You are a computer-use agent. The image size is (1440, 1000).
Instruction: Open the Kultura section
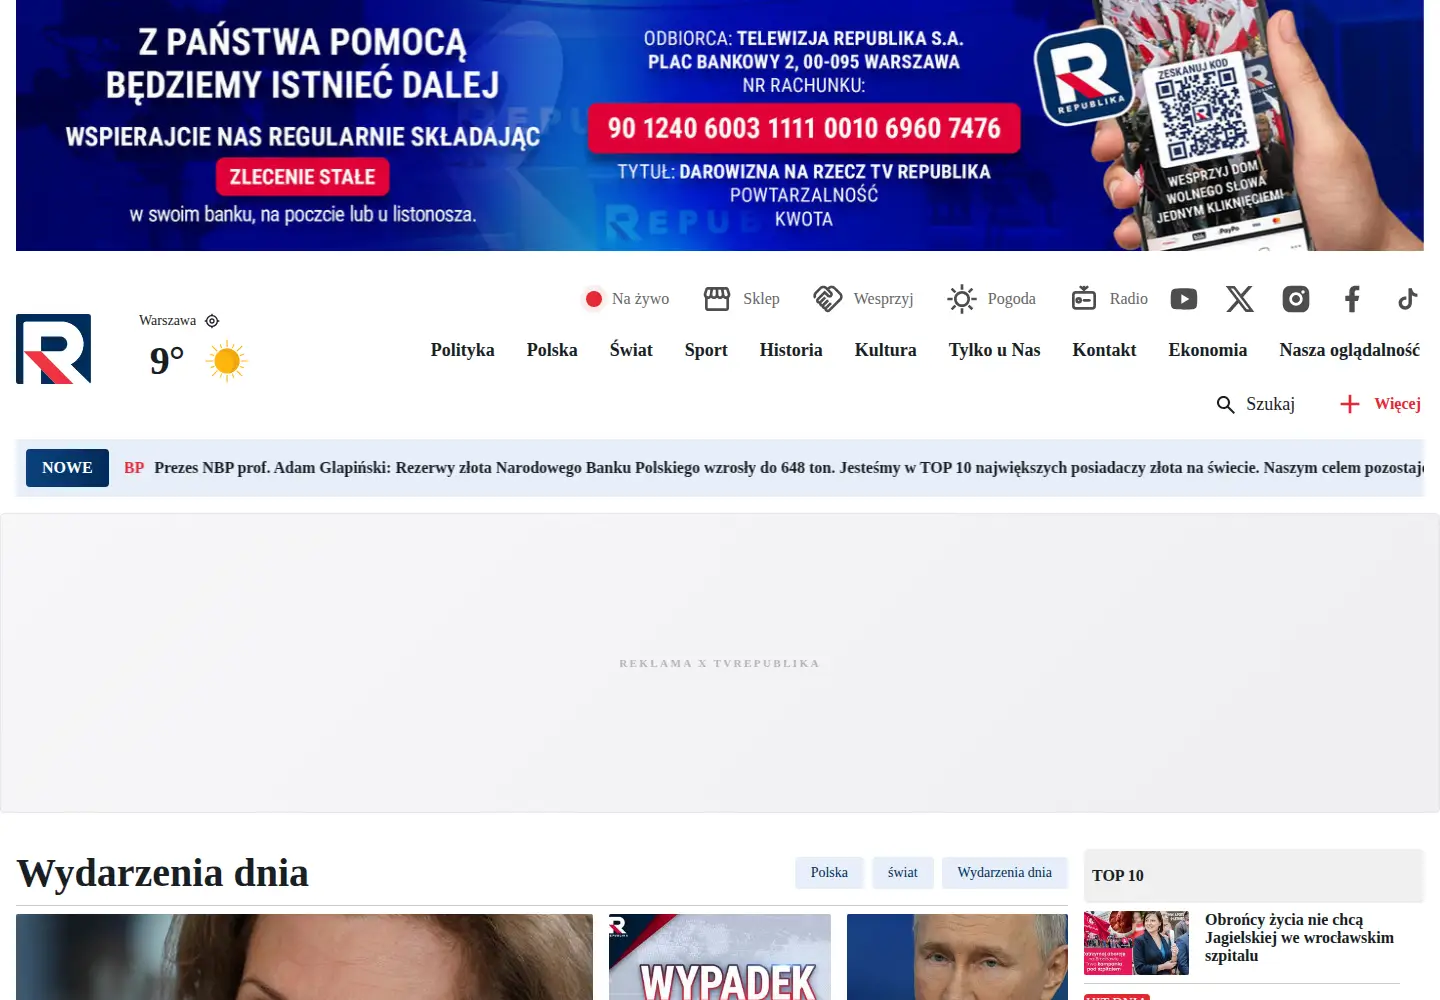pos(886,350)
